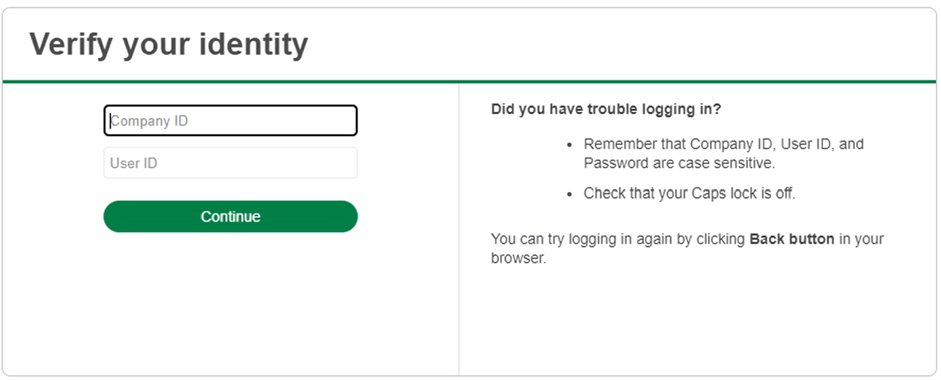Submit the form with the Continue button
Screen dimensions: 941x380
pos(230,216)
